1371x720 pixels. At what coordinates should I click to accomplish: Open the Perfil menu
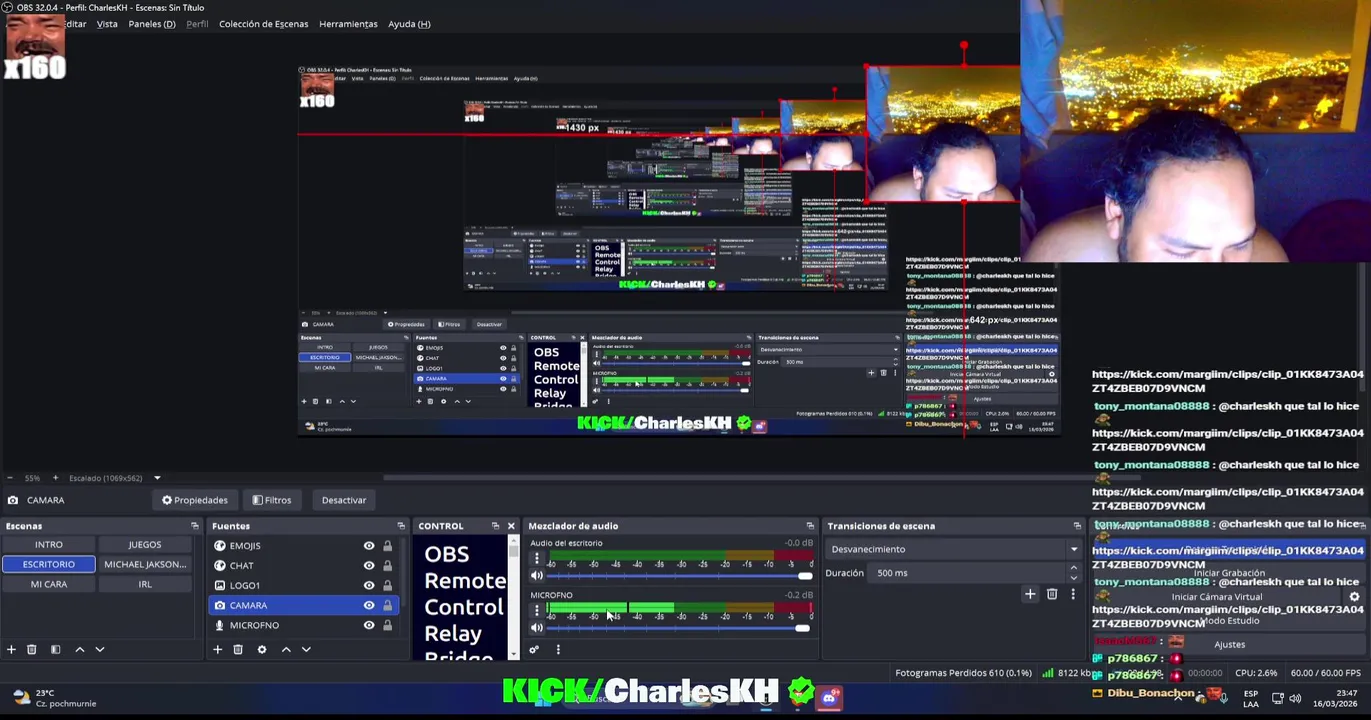[x=197, y=24]
